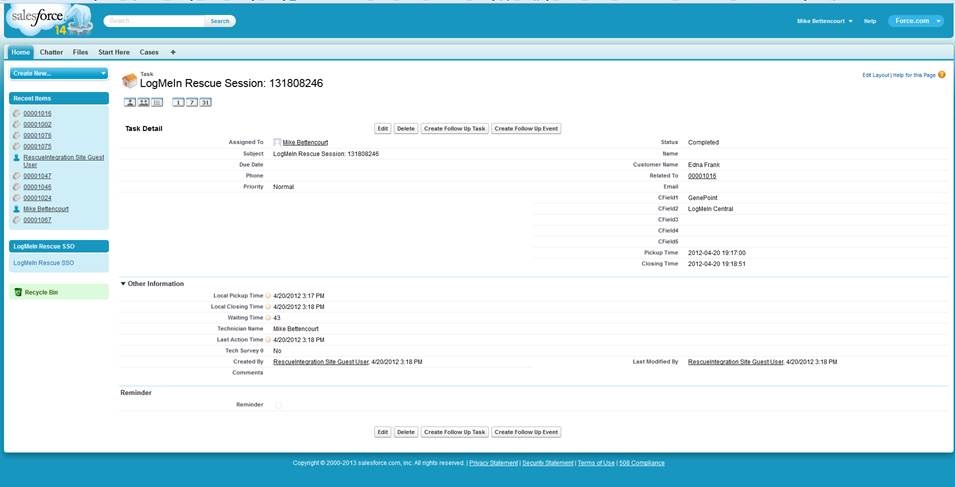Open the Chatter tab
The image size is (955, 487).
click(x=51, y=52)
